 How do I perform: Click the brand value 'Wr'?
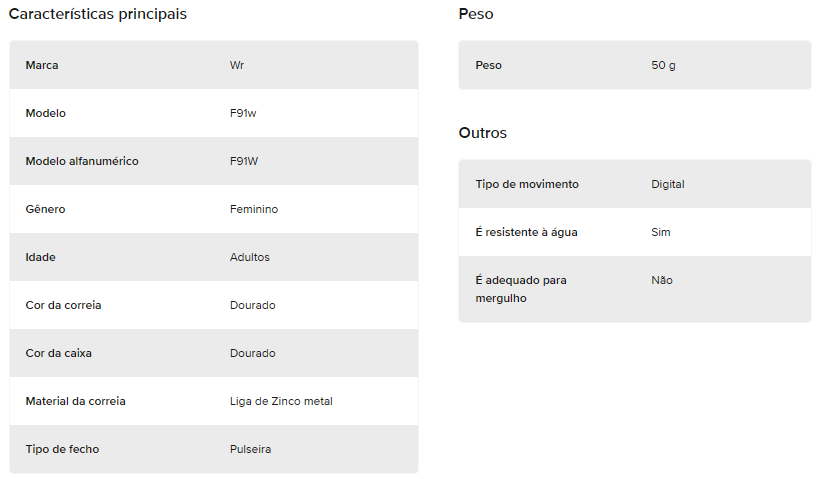[237, 65]
